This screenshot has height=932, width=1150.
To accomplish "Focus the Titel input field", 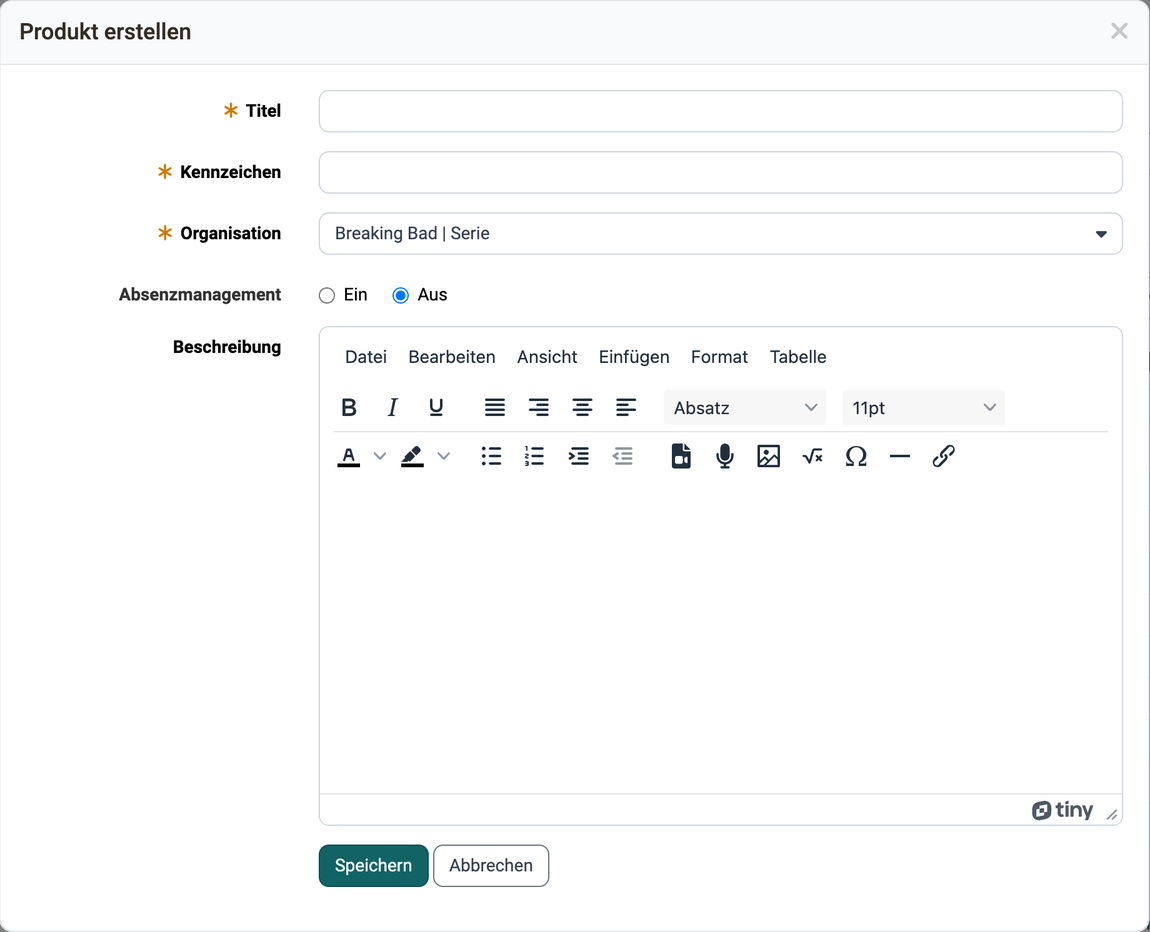I will click(720, 111).
